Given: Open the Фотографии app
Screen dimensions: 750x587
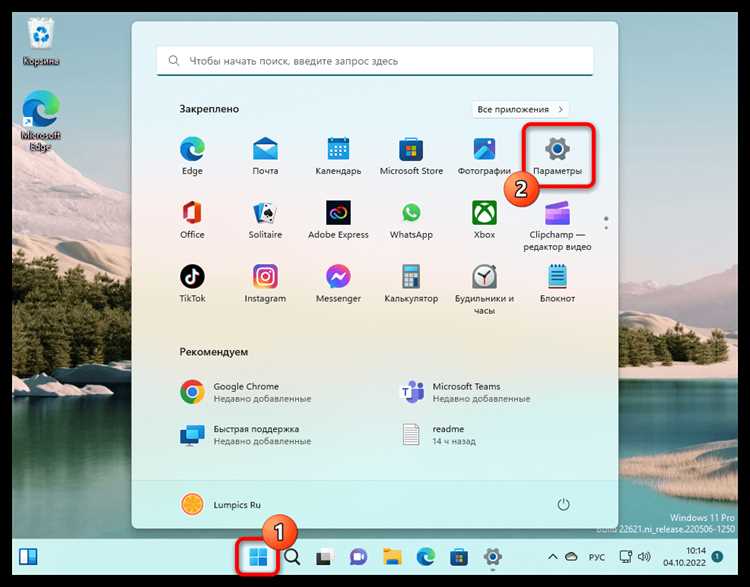Looking at the screenshot, I should pos(484,156).
